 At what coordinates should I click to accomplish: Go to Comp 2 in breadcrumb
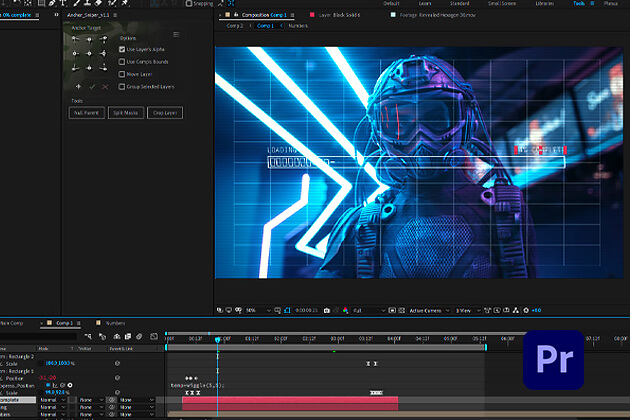pyautogui.click(x=235, y=26)
